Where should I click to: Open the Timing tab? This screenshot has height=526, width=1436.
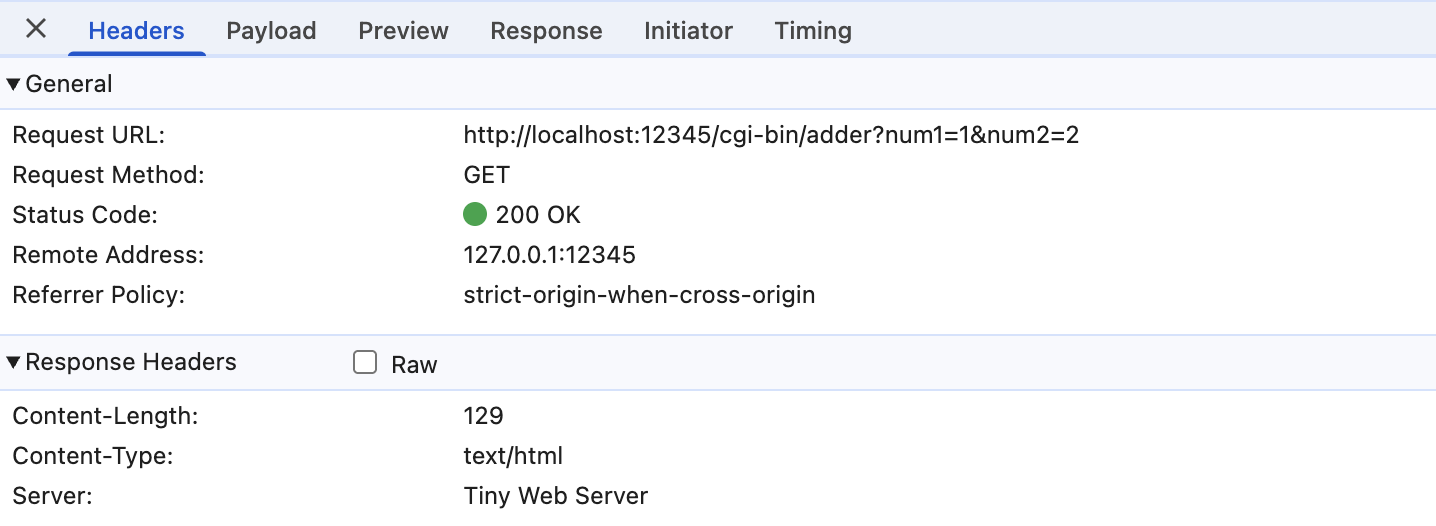[813, 31]
